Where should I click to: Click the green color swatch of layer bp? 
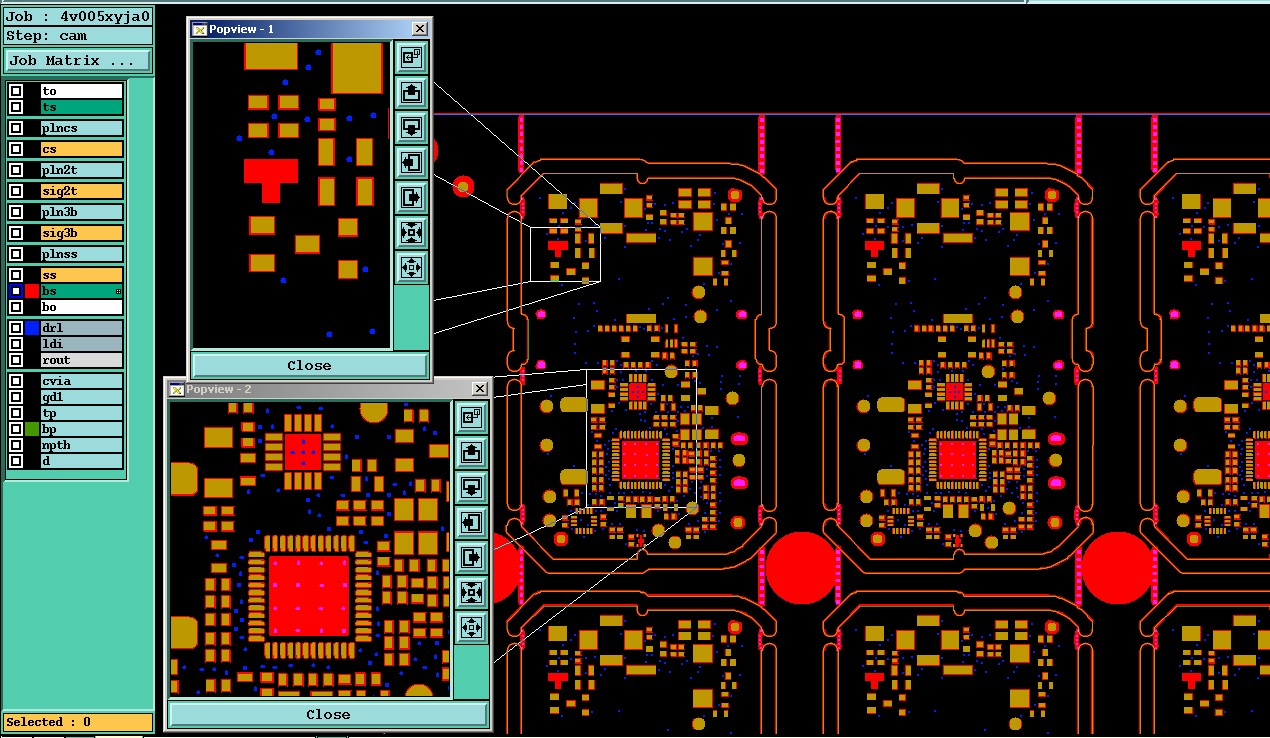point(32,429)
